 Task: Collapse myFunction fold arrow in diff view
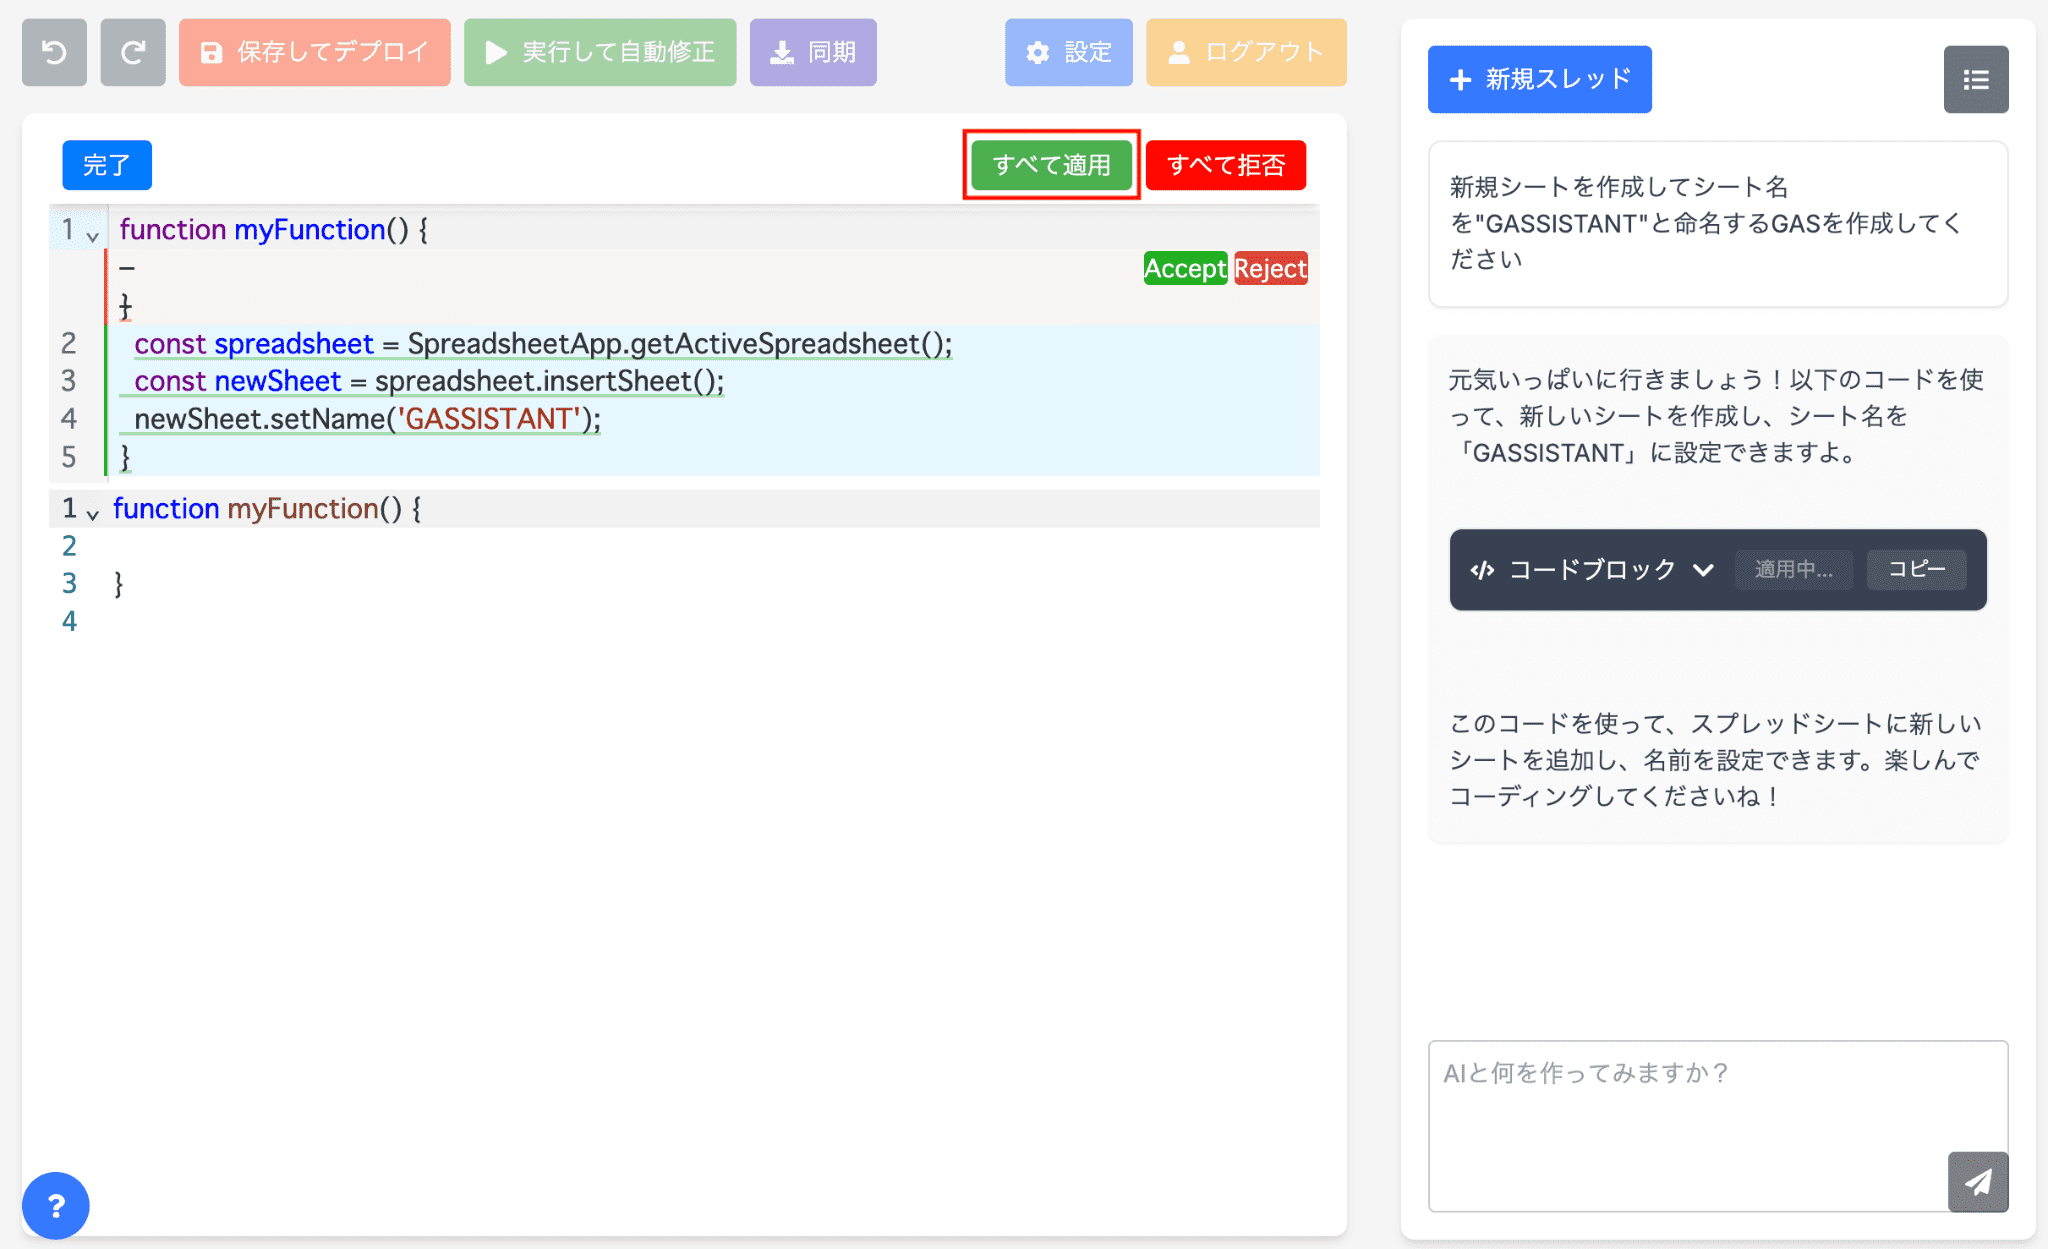click(x=92, y=237)
